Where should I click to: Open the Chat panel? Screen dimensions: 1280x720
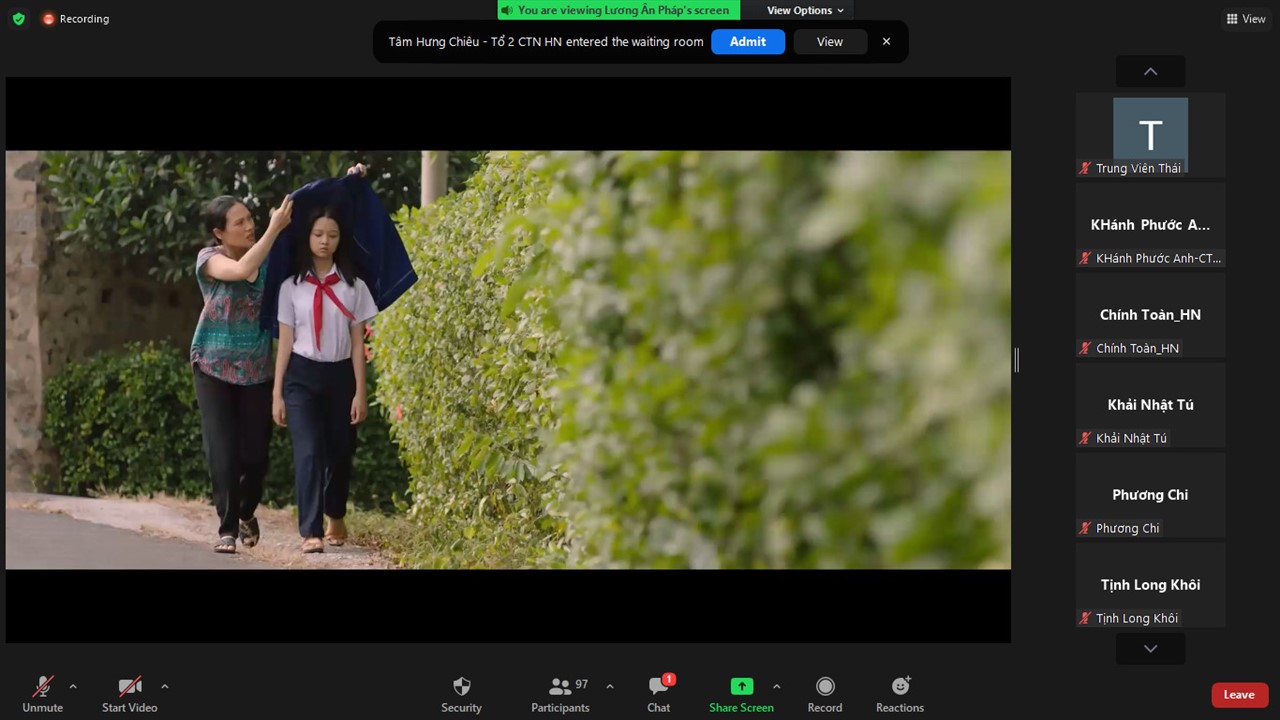[658, 693]
